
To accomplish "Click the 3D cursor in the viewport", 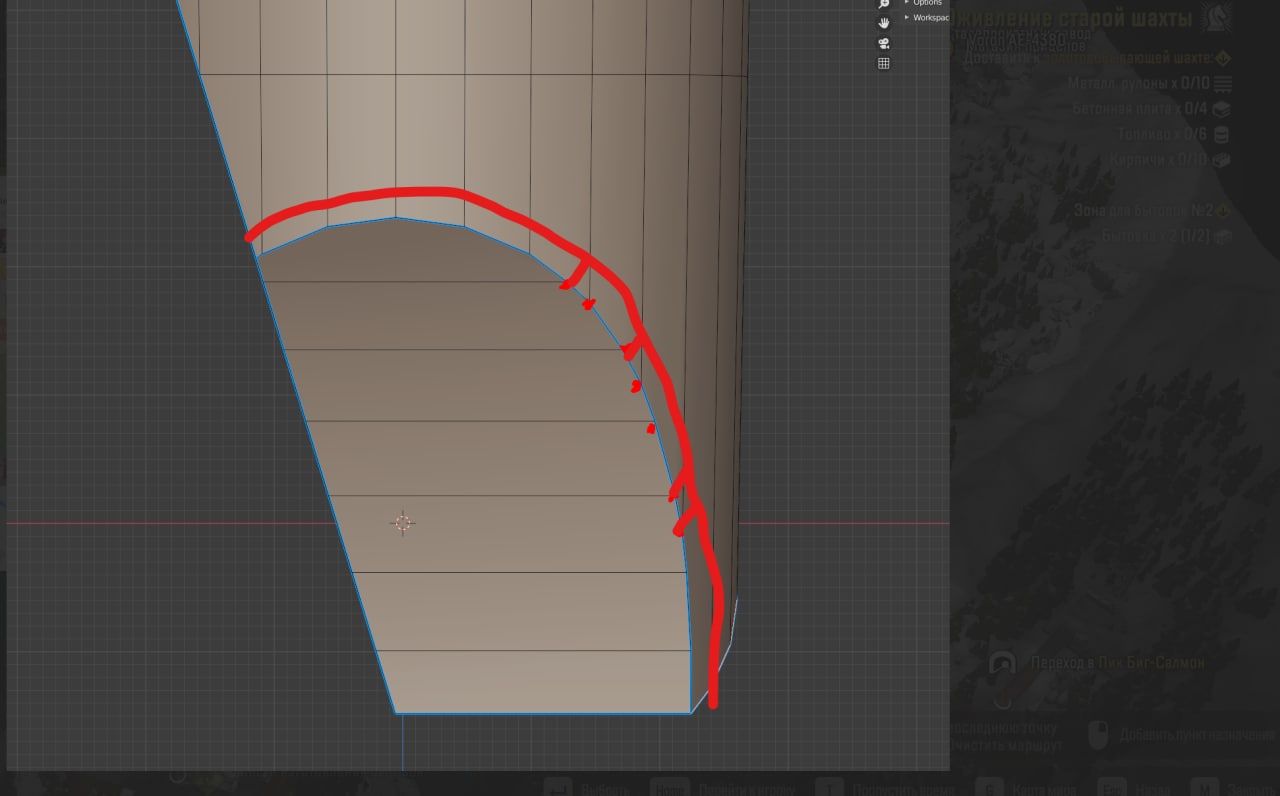I will click(x=403, y=523).
